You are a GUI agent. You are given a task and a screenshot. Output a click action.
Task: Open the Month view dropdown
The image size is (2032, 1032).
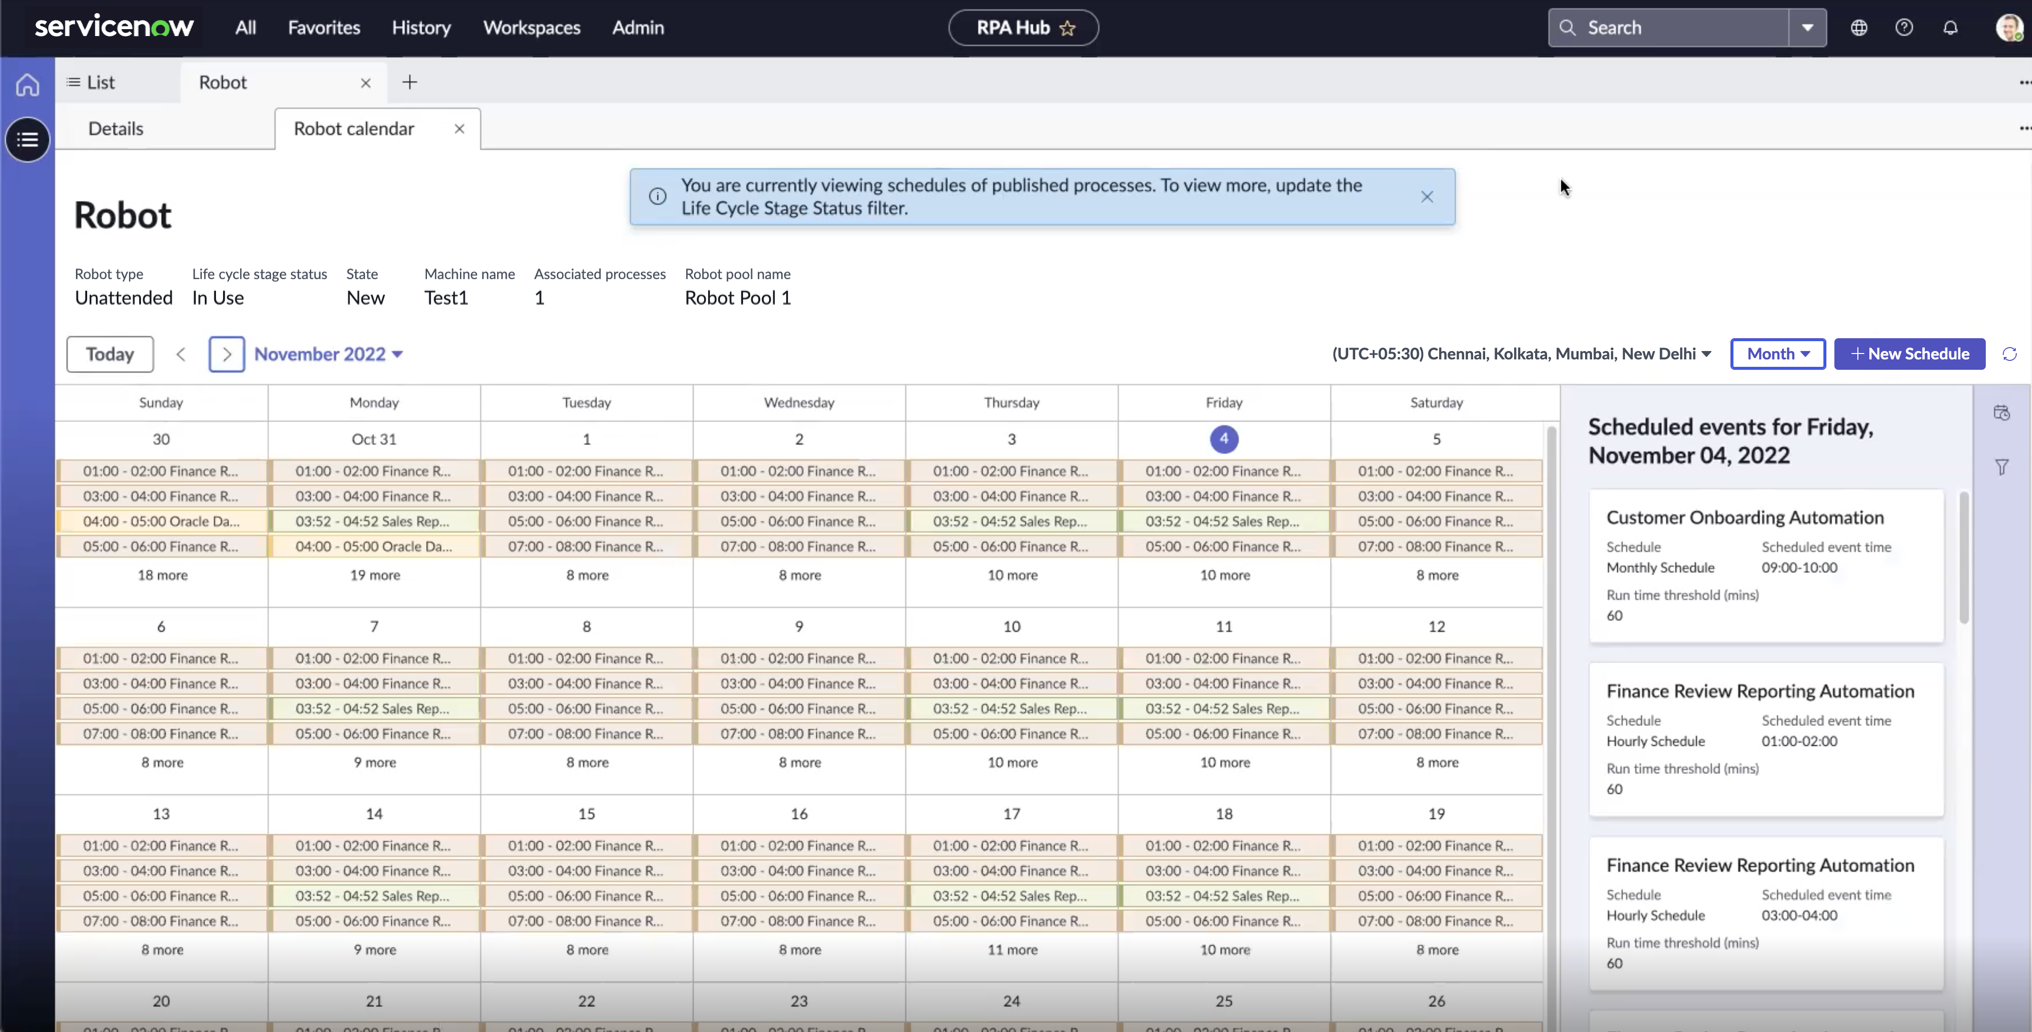[x=1778, y=354]
